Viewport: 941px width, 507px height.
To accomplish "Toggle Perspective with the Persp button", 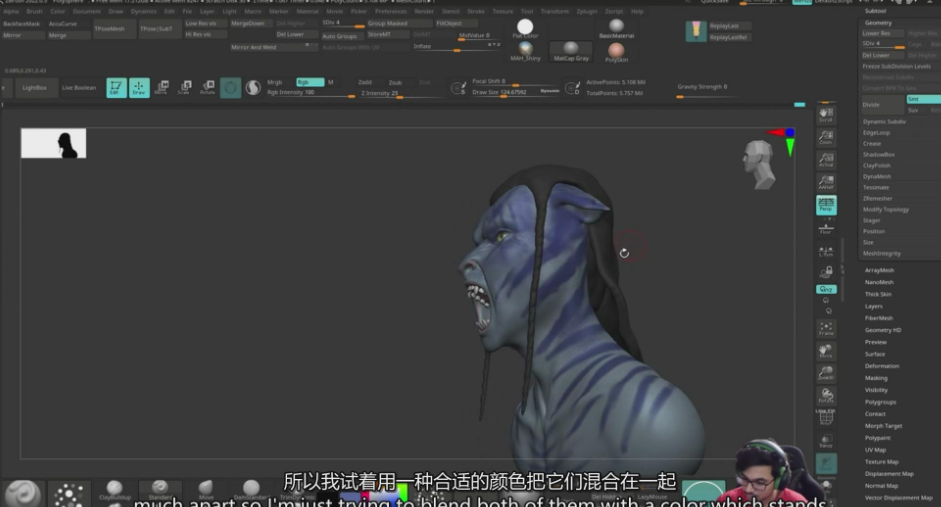I will click(x=826, y=205).
